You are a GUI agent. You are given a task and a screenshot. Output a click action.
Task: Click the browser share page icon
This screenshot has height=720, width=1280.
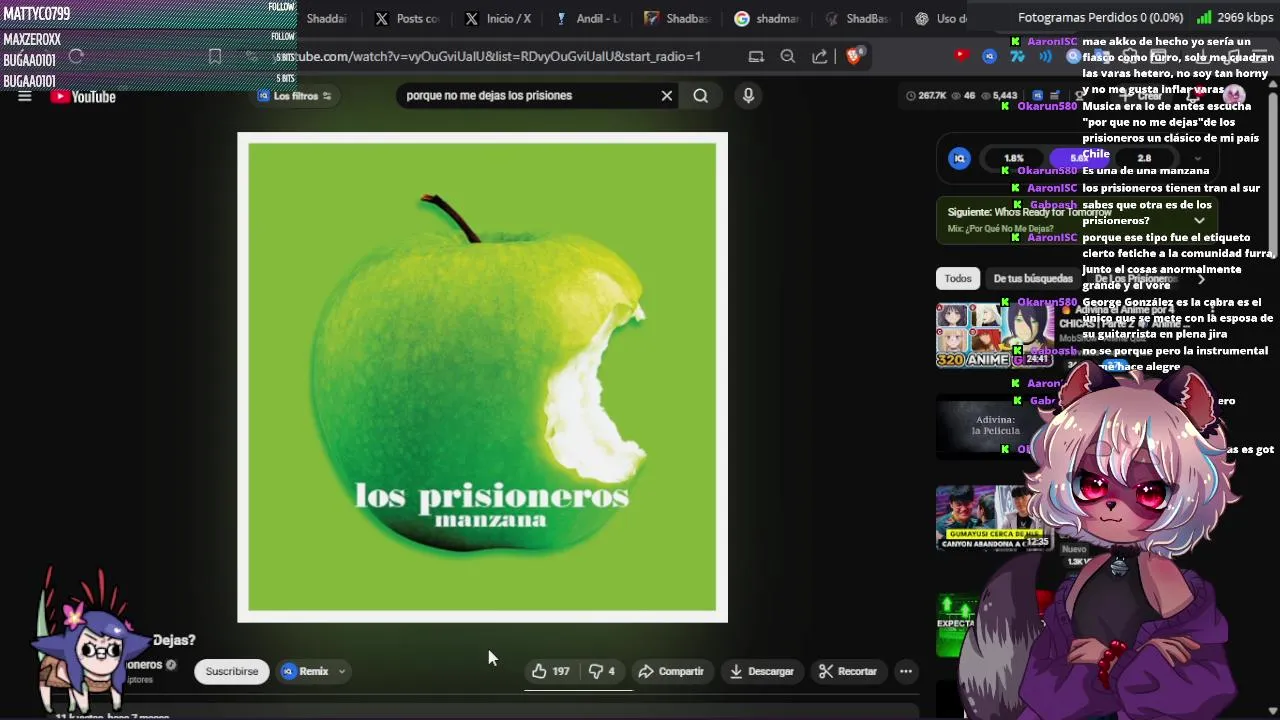click(820, 57)
